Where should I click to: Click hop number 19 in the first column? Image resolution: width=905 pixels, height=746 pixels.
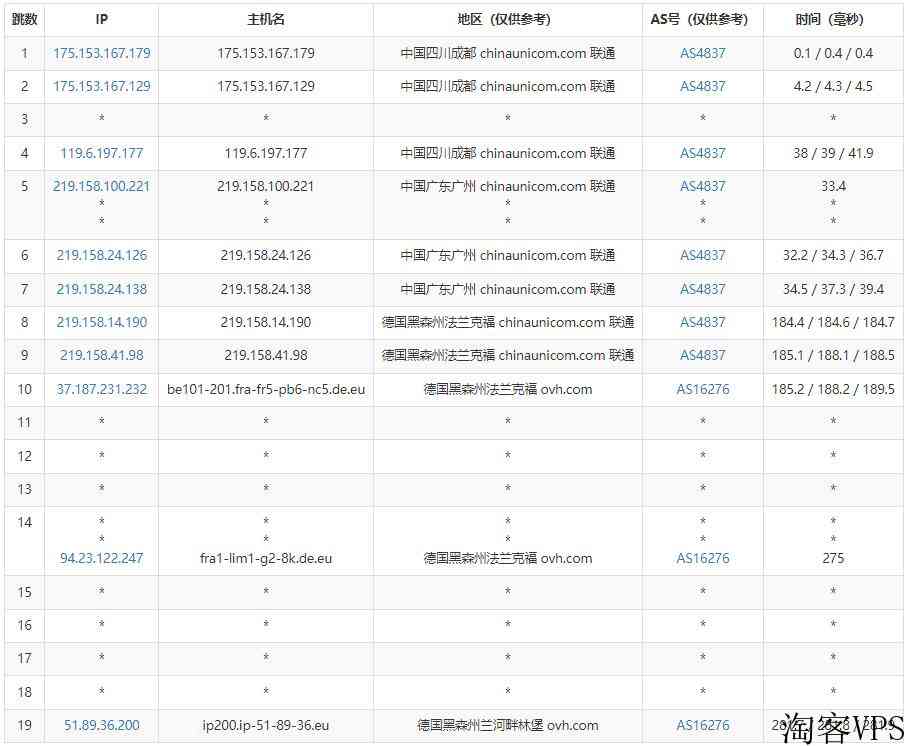(24, 725)
